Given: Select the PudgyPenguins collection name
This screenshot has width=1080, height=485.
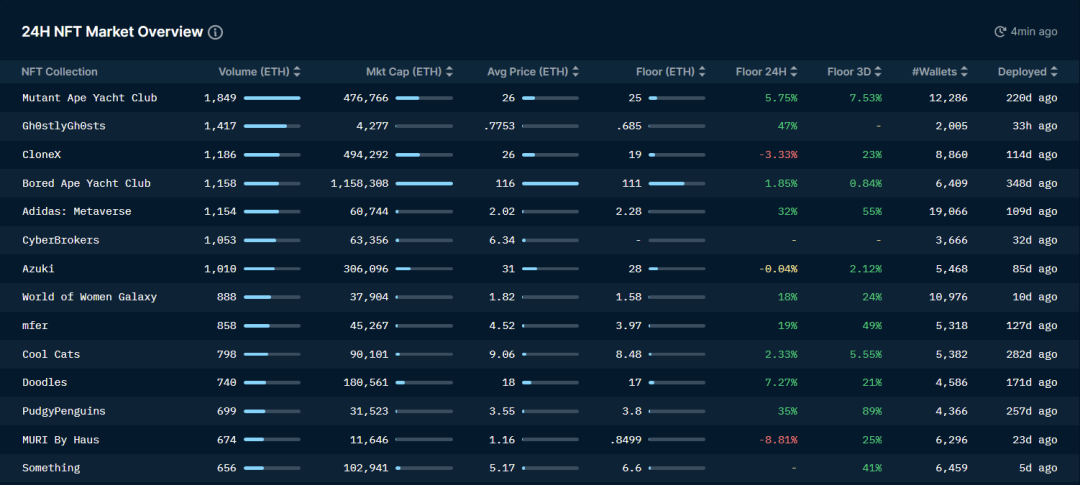Looking at the screenshot, I should tap(64, 411).
